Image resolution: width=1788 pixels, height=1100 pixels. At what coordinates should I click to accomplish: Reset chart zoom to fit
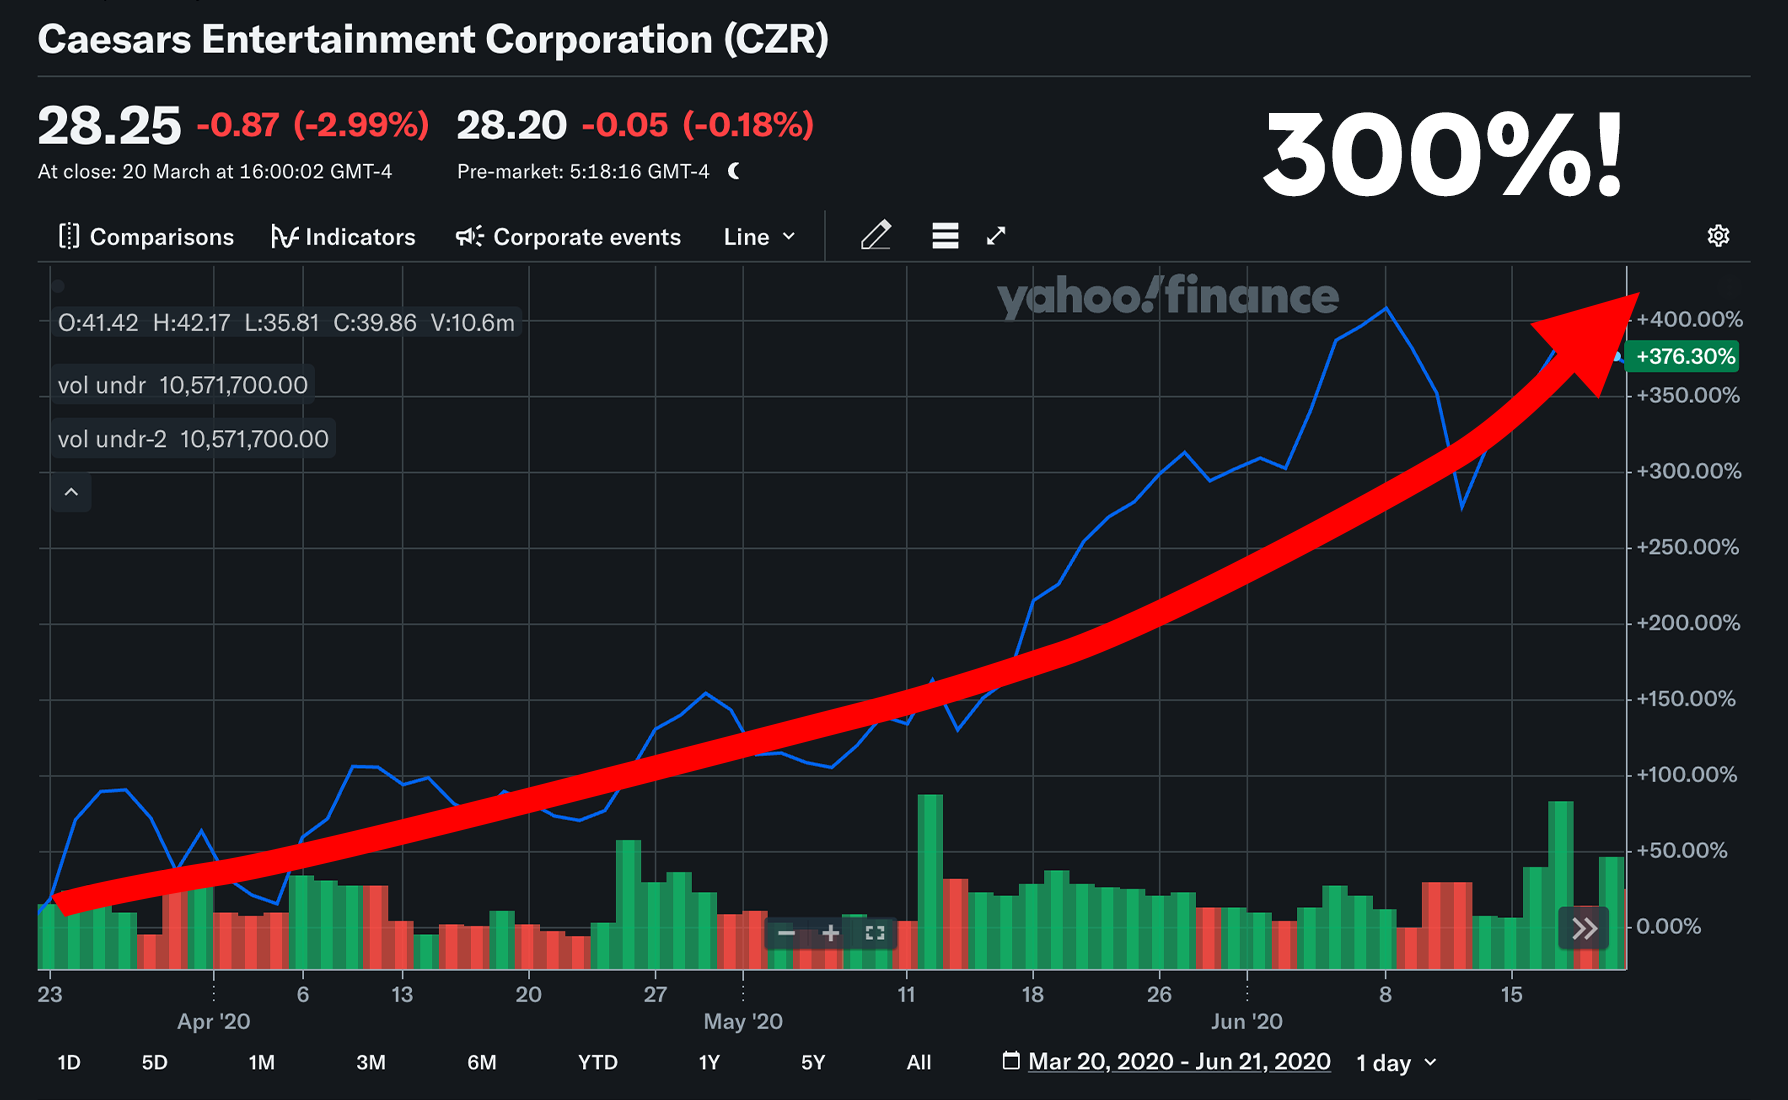tap(875, 933)
